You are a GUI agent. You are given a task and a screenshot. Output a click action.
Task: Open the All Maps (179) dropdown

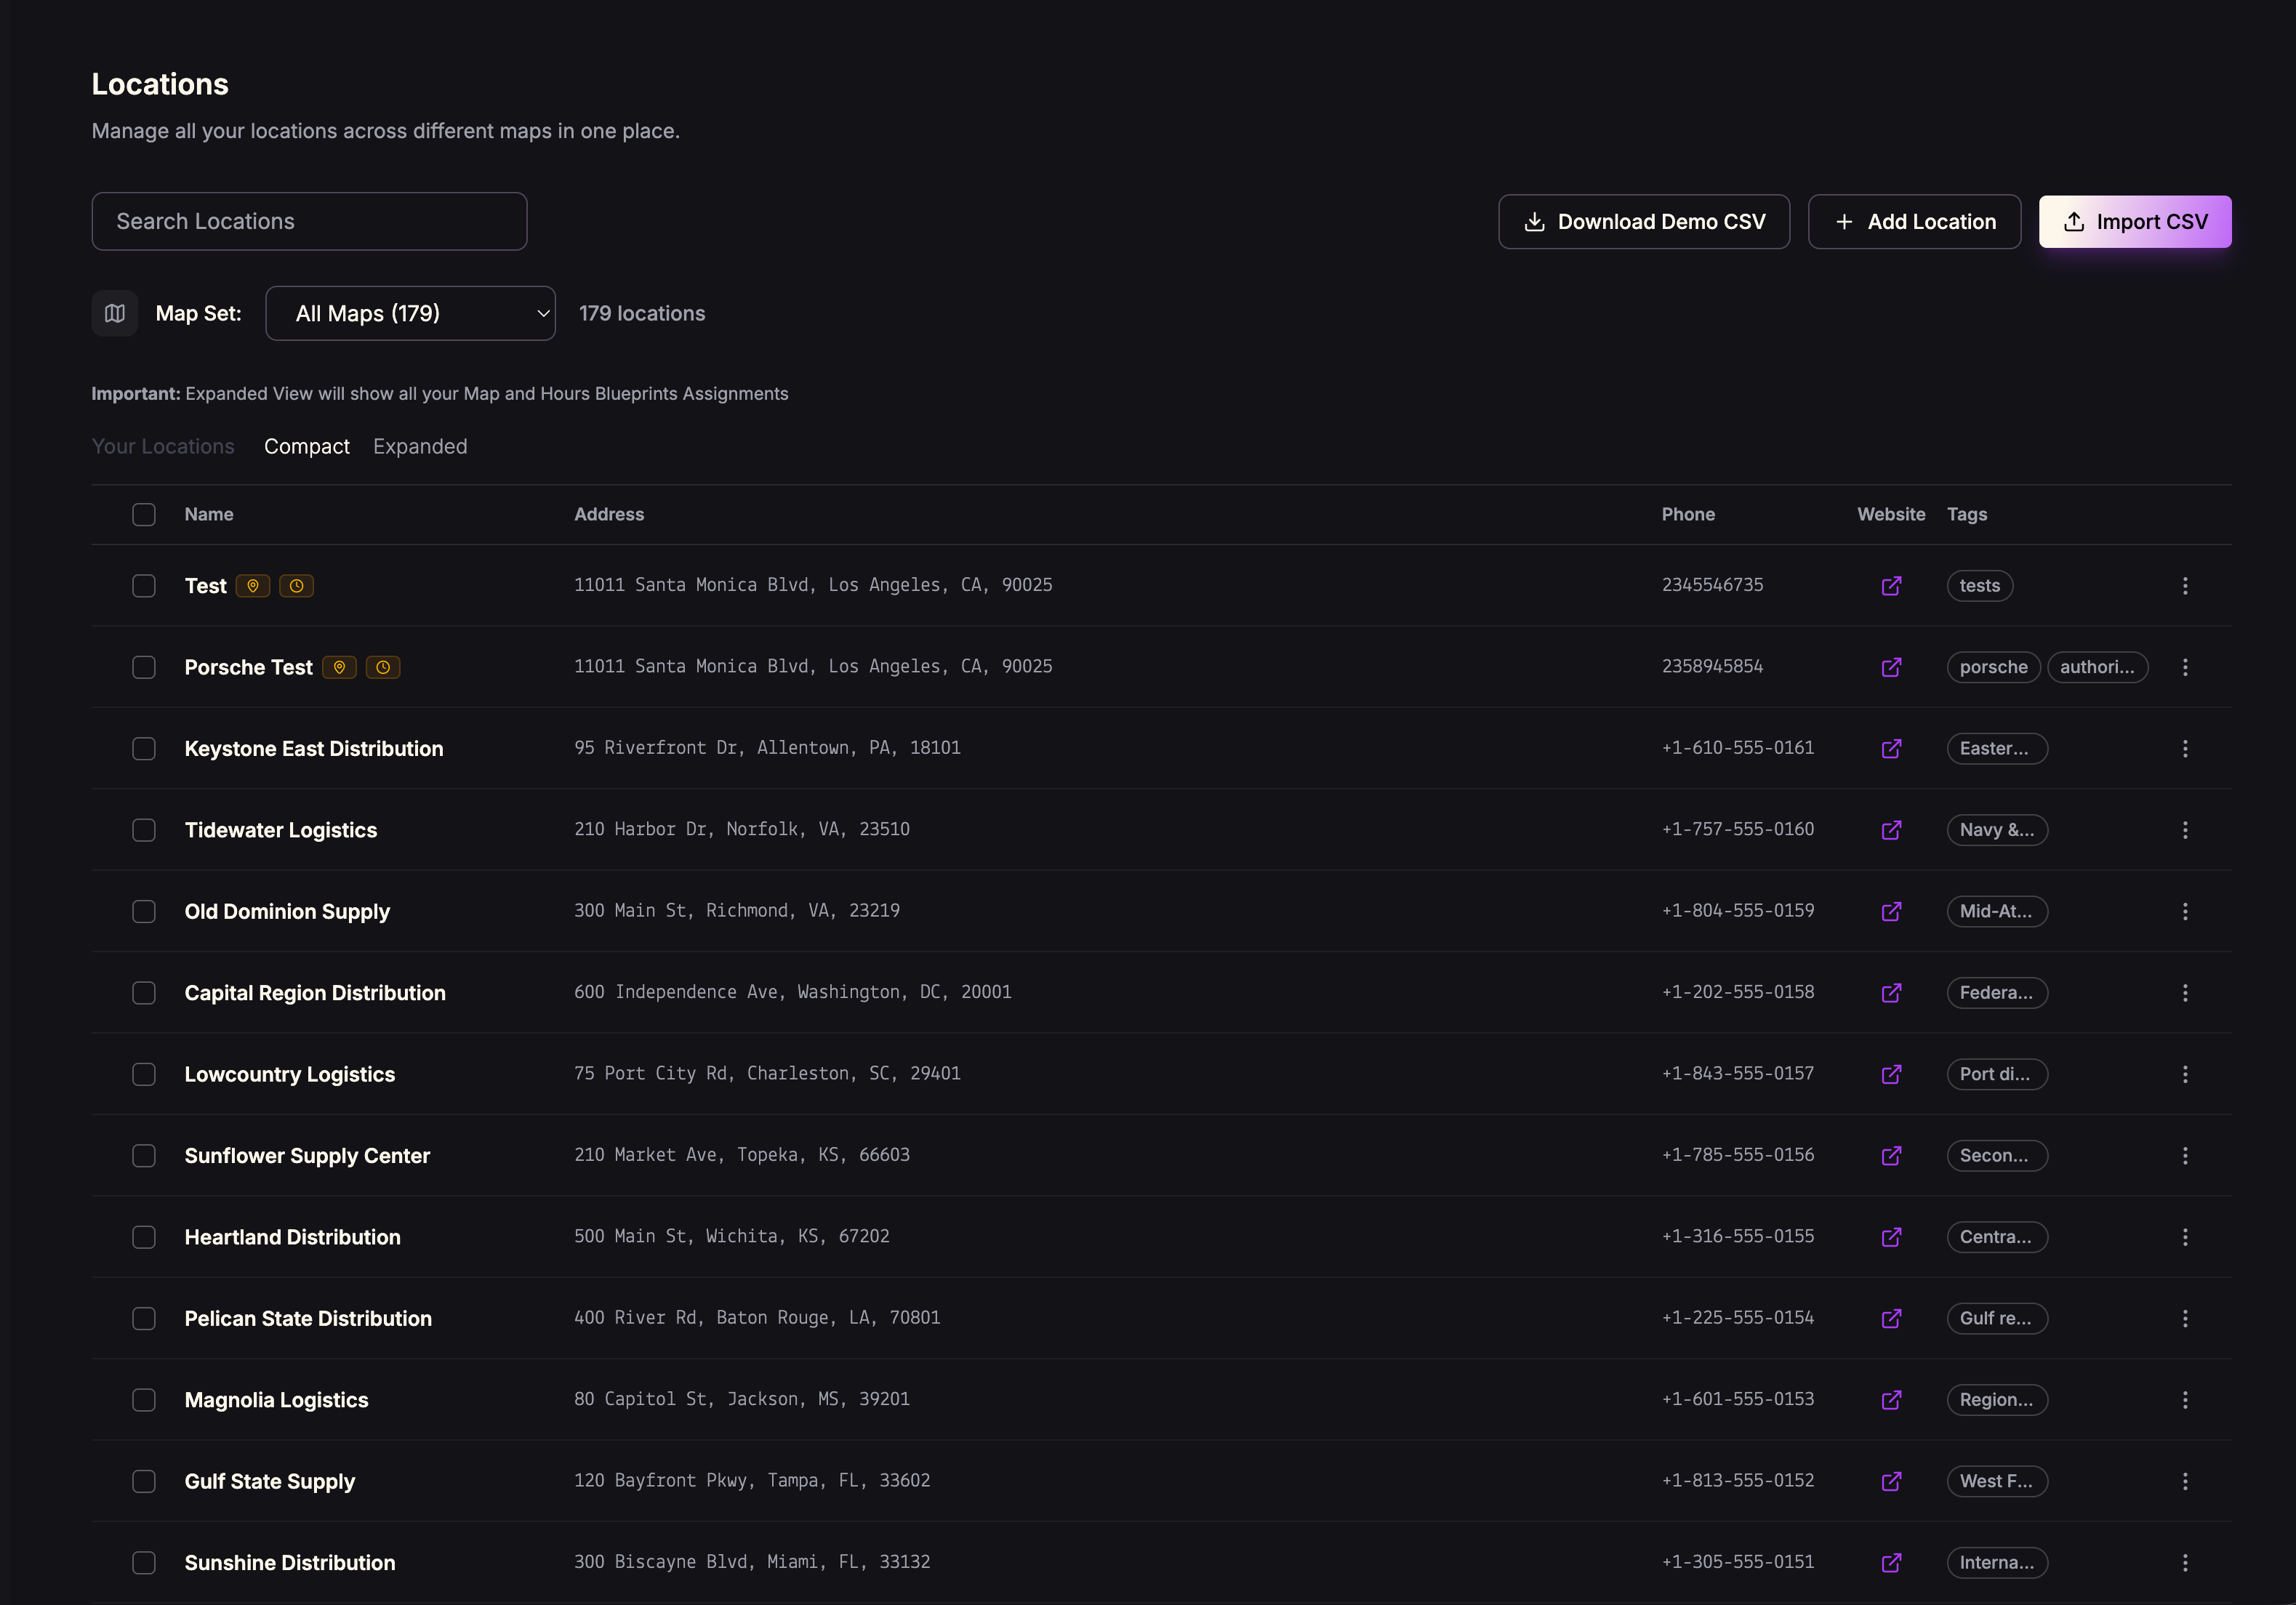410,313
